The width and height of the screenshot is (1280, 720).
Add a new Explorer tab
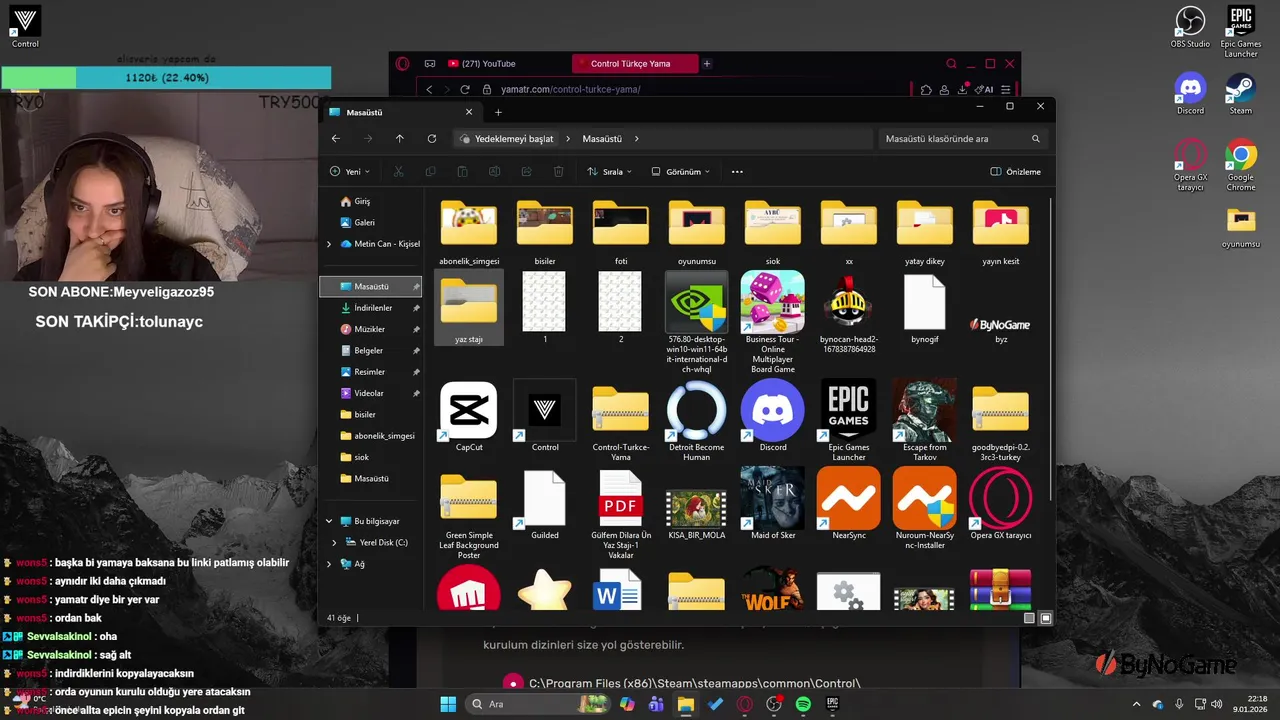[498, 112]
